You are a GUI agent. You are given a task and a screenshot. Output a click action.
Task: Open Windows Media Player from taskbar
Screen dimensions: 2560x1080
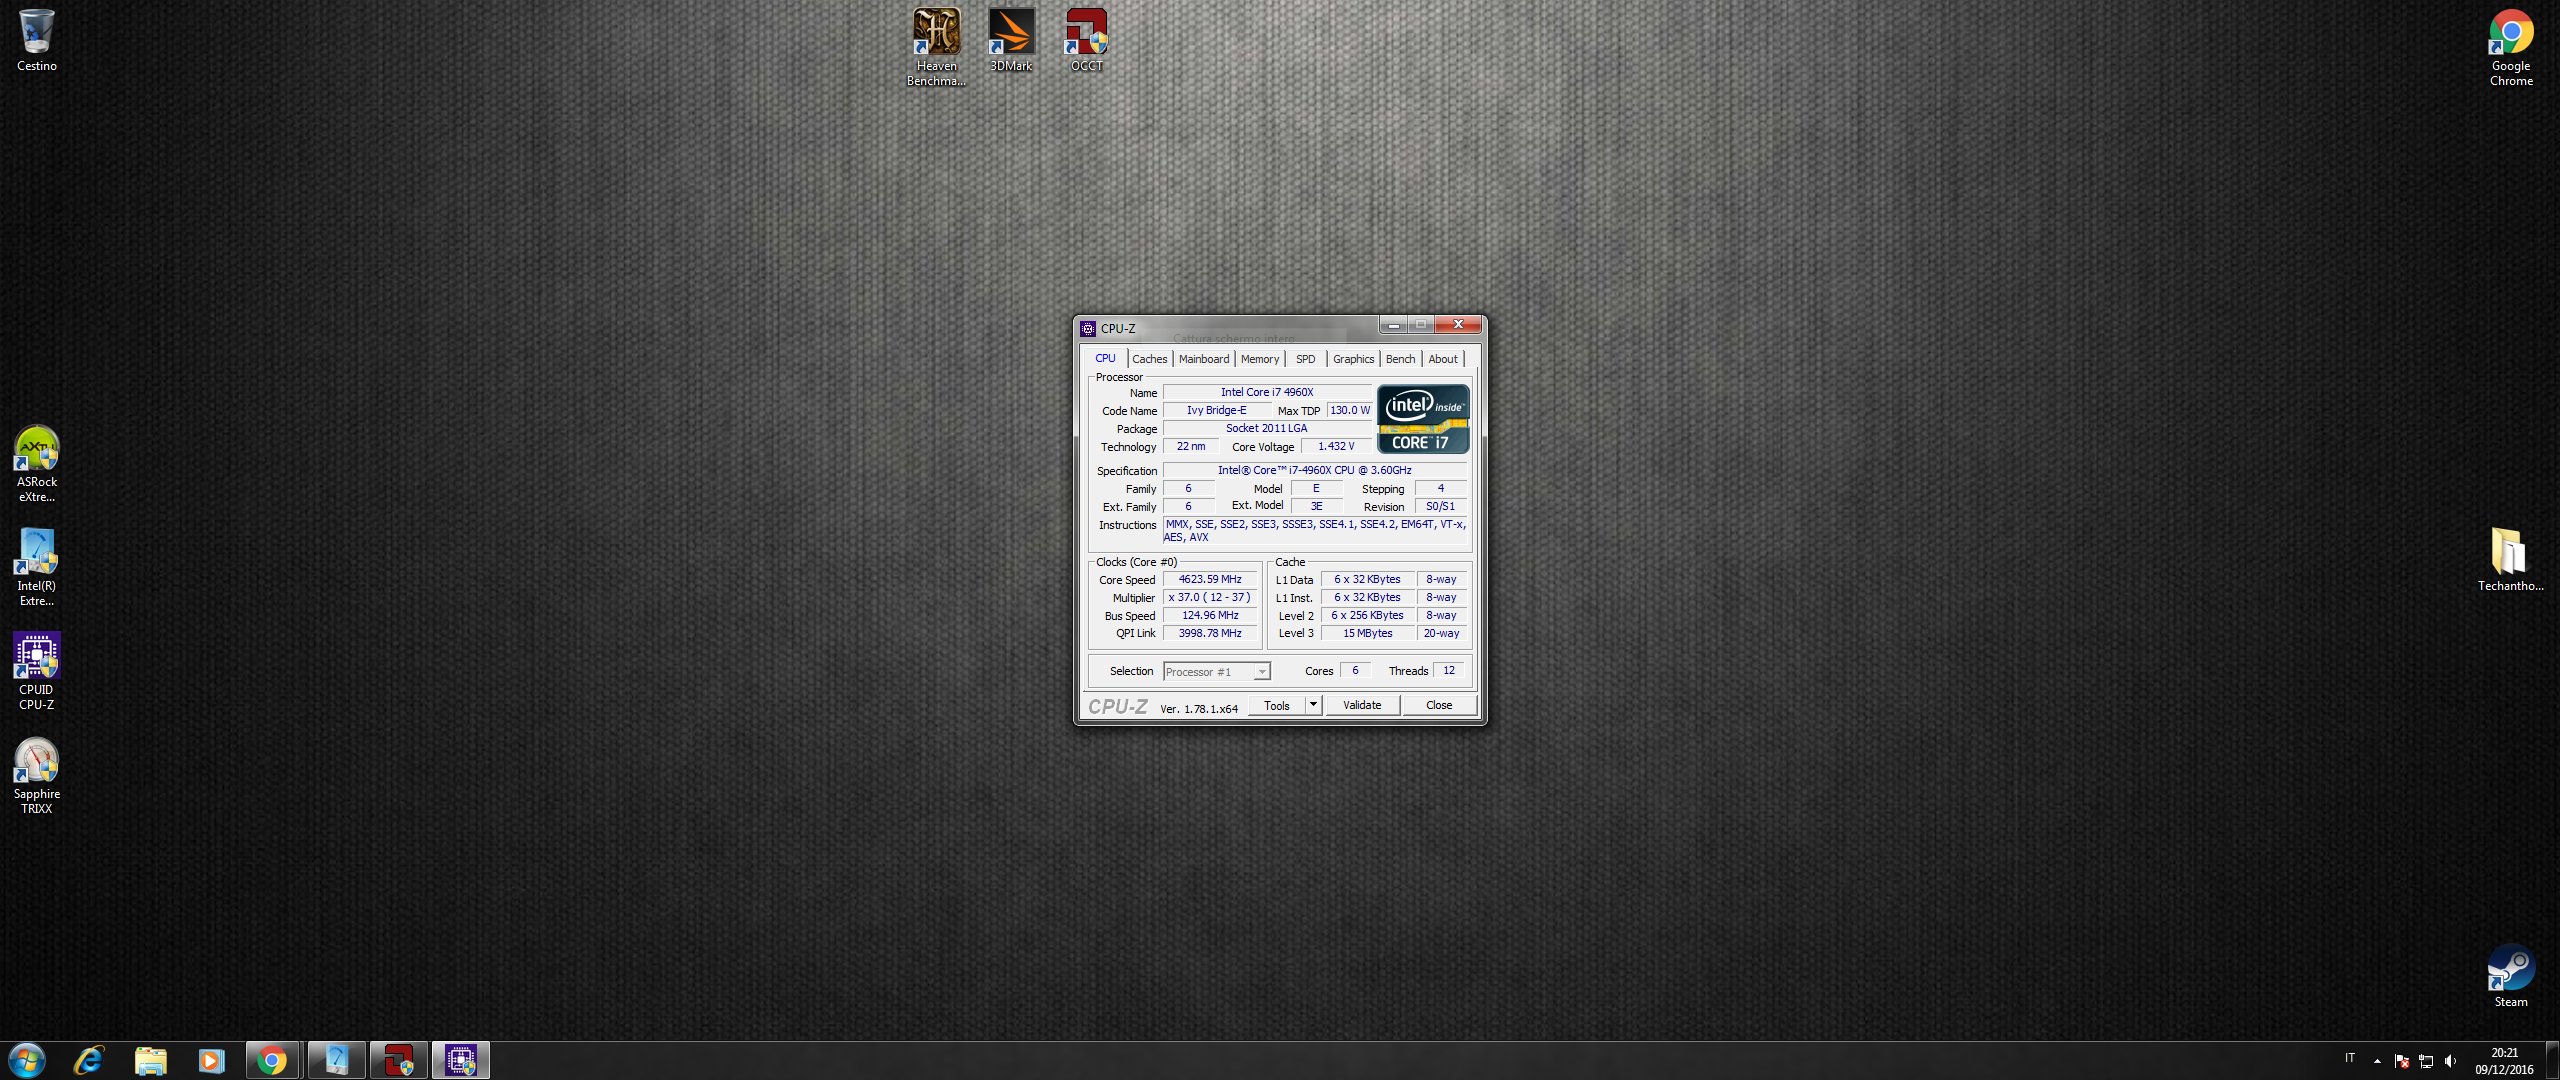tap(211, 1060)
